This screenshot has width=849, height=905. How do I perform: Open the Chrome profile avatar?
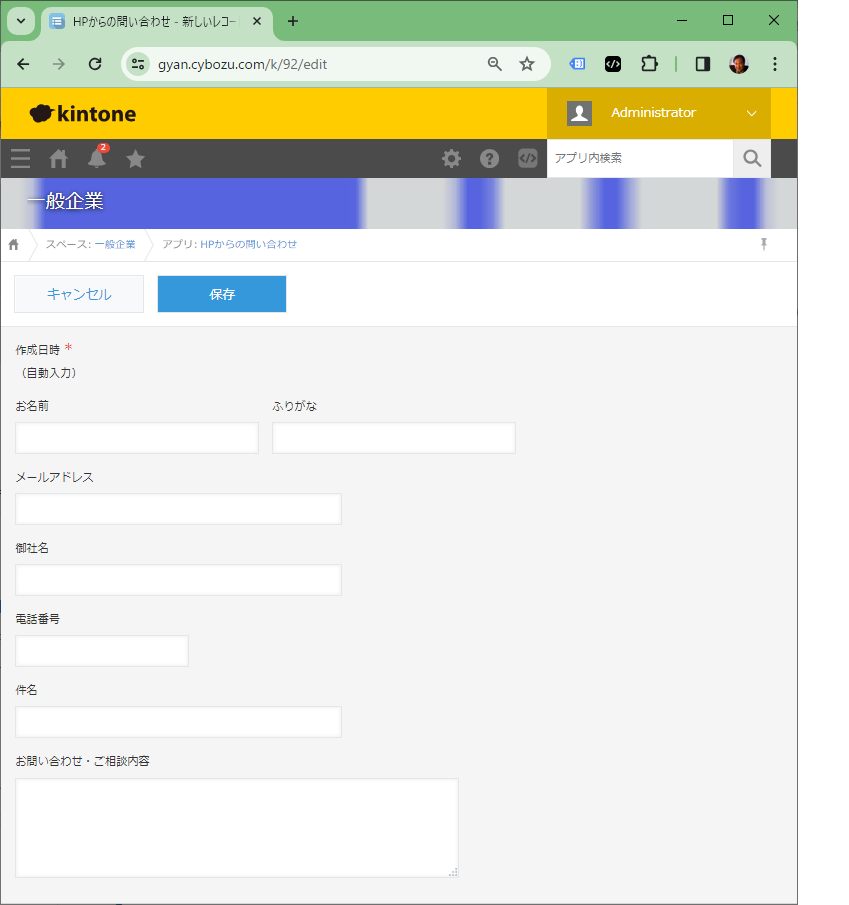coord(739,64)
